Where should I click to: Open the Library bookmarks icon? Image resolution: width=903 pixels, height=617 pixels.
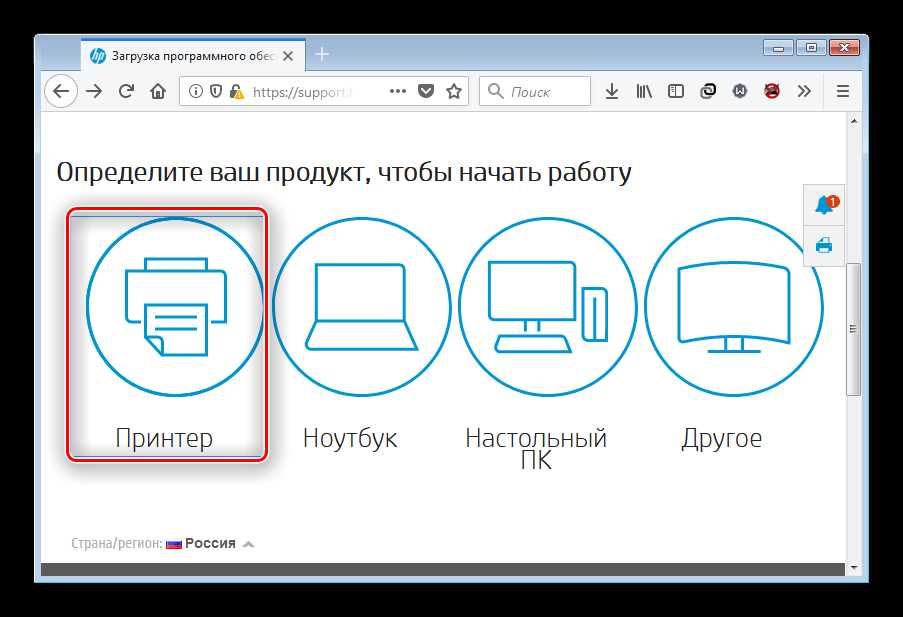click(x=644, y=91)
